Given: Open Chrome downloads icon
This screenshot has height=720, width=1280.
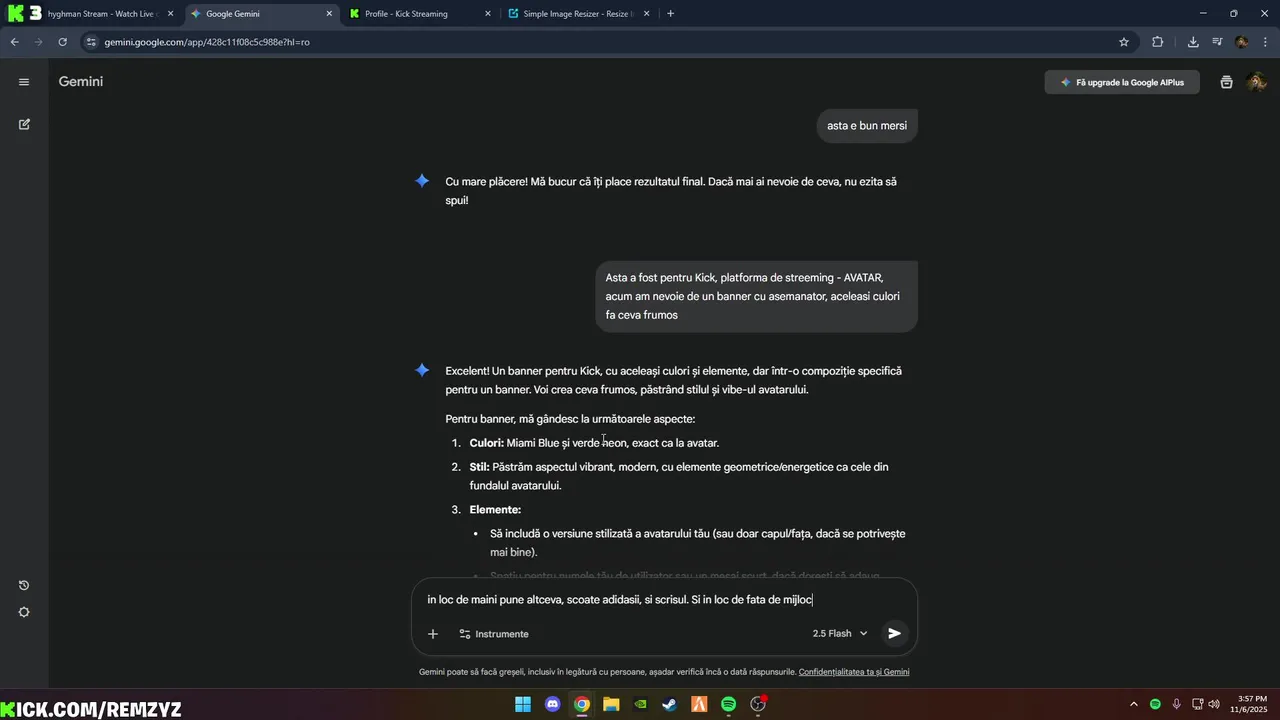Looking at the screenshot, I should tap(1193, 42).
